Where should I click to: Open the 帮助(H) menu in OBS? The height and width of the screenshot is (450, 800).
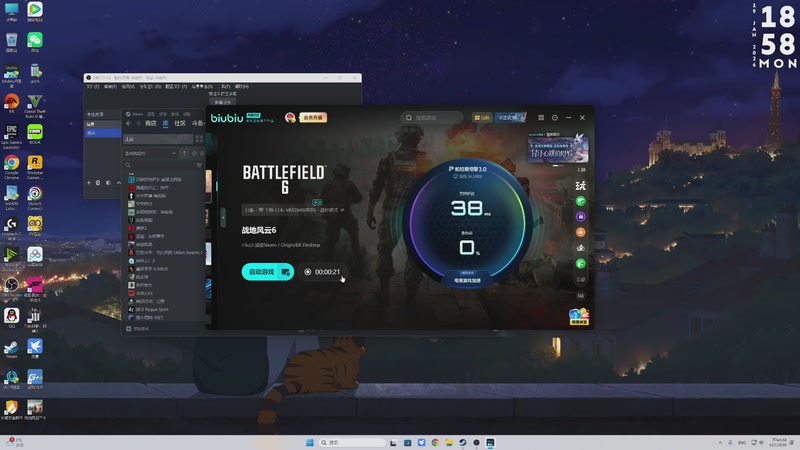[241, 87]
